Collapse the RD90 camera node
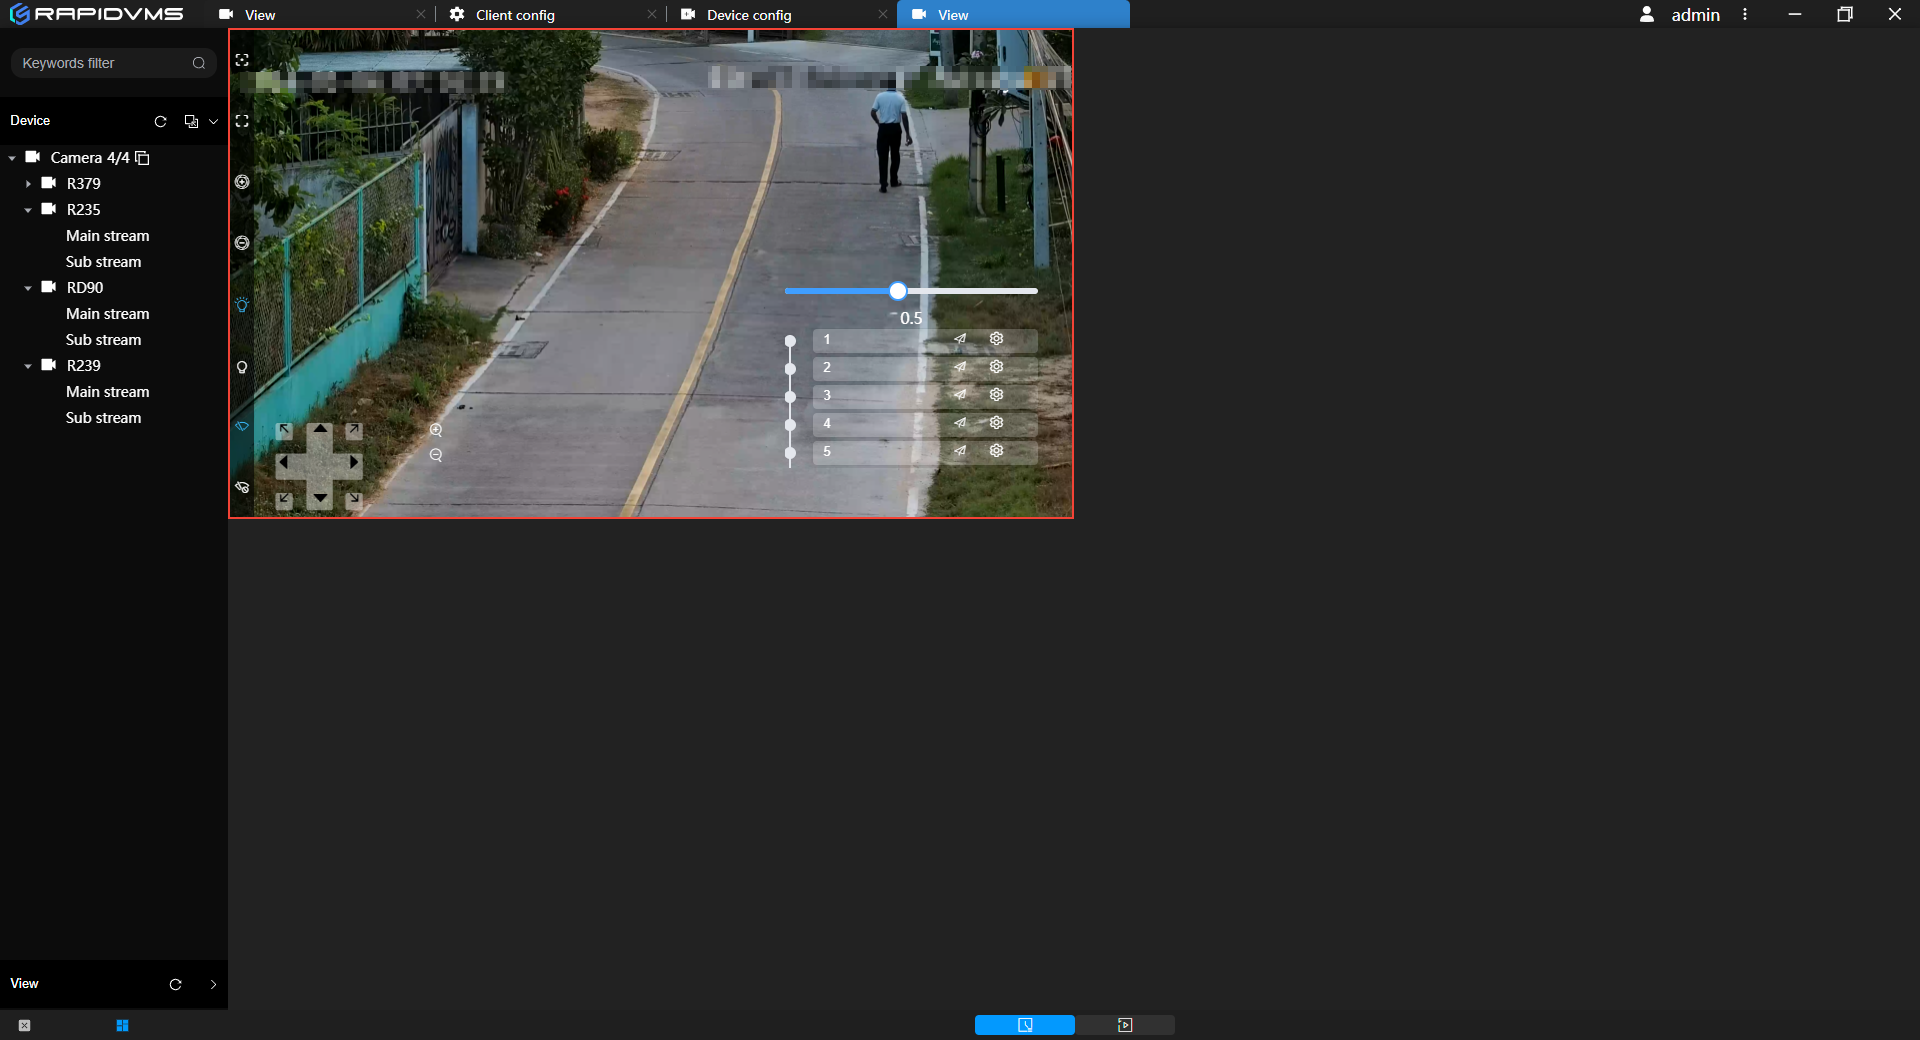1920x1040 pixels. click(28, 288)
